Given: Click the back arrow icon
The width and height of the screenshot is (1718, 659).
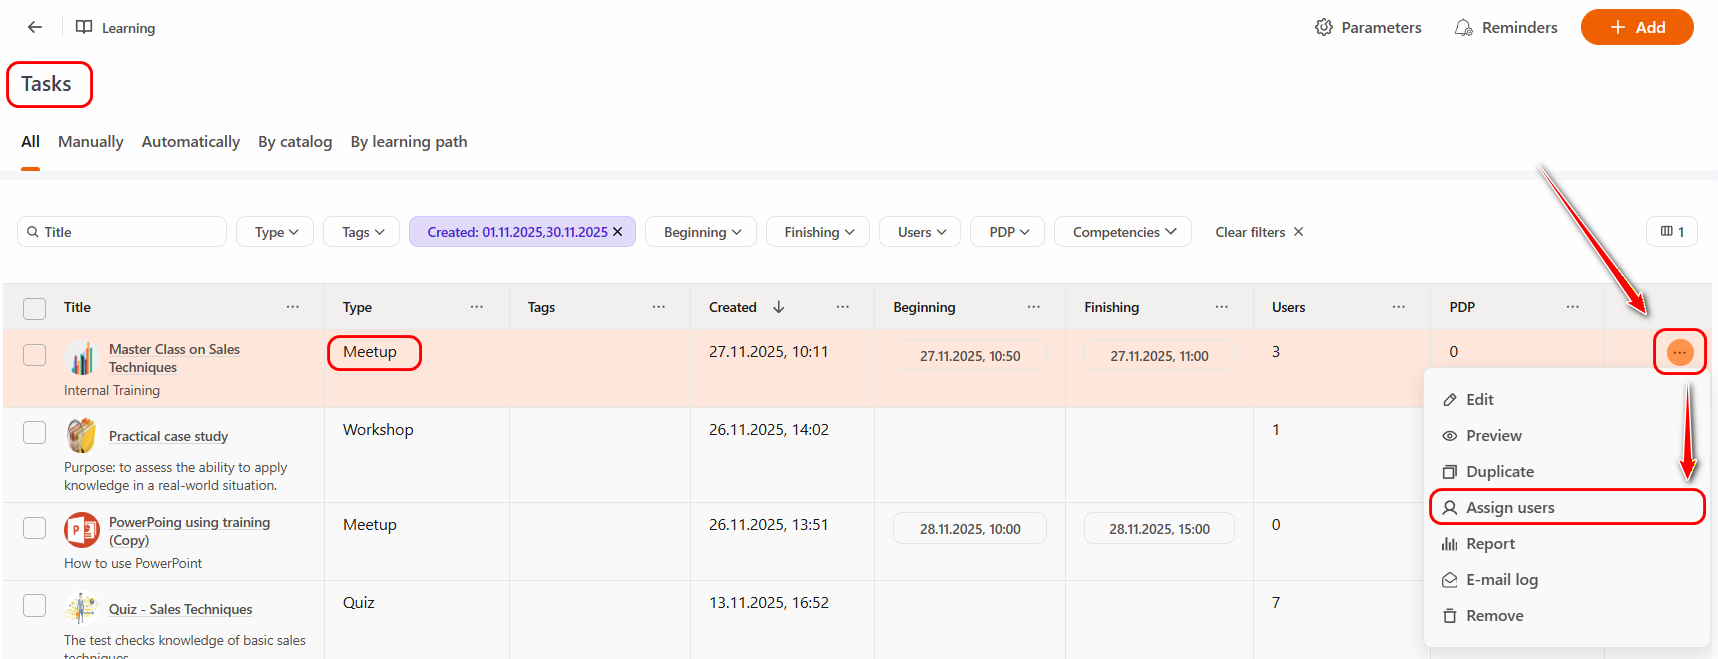Looking at the screenshot, I should coord(35,28).
